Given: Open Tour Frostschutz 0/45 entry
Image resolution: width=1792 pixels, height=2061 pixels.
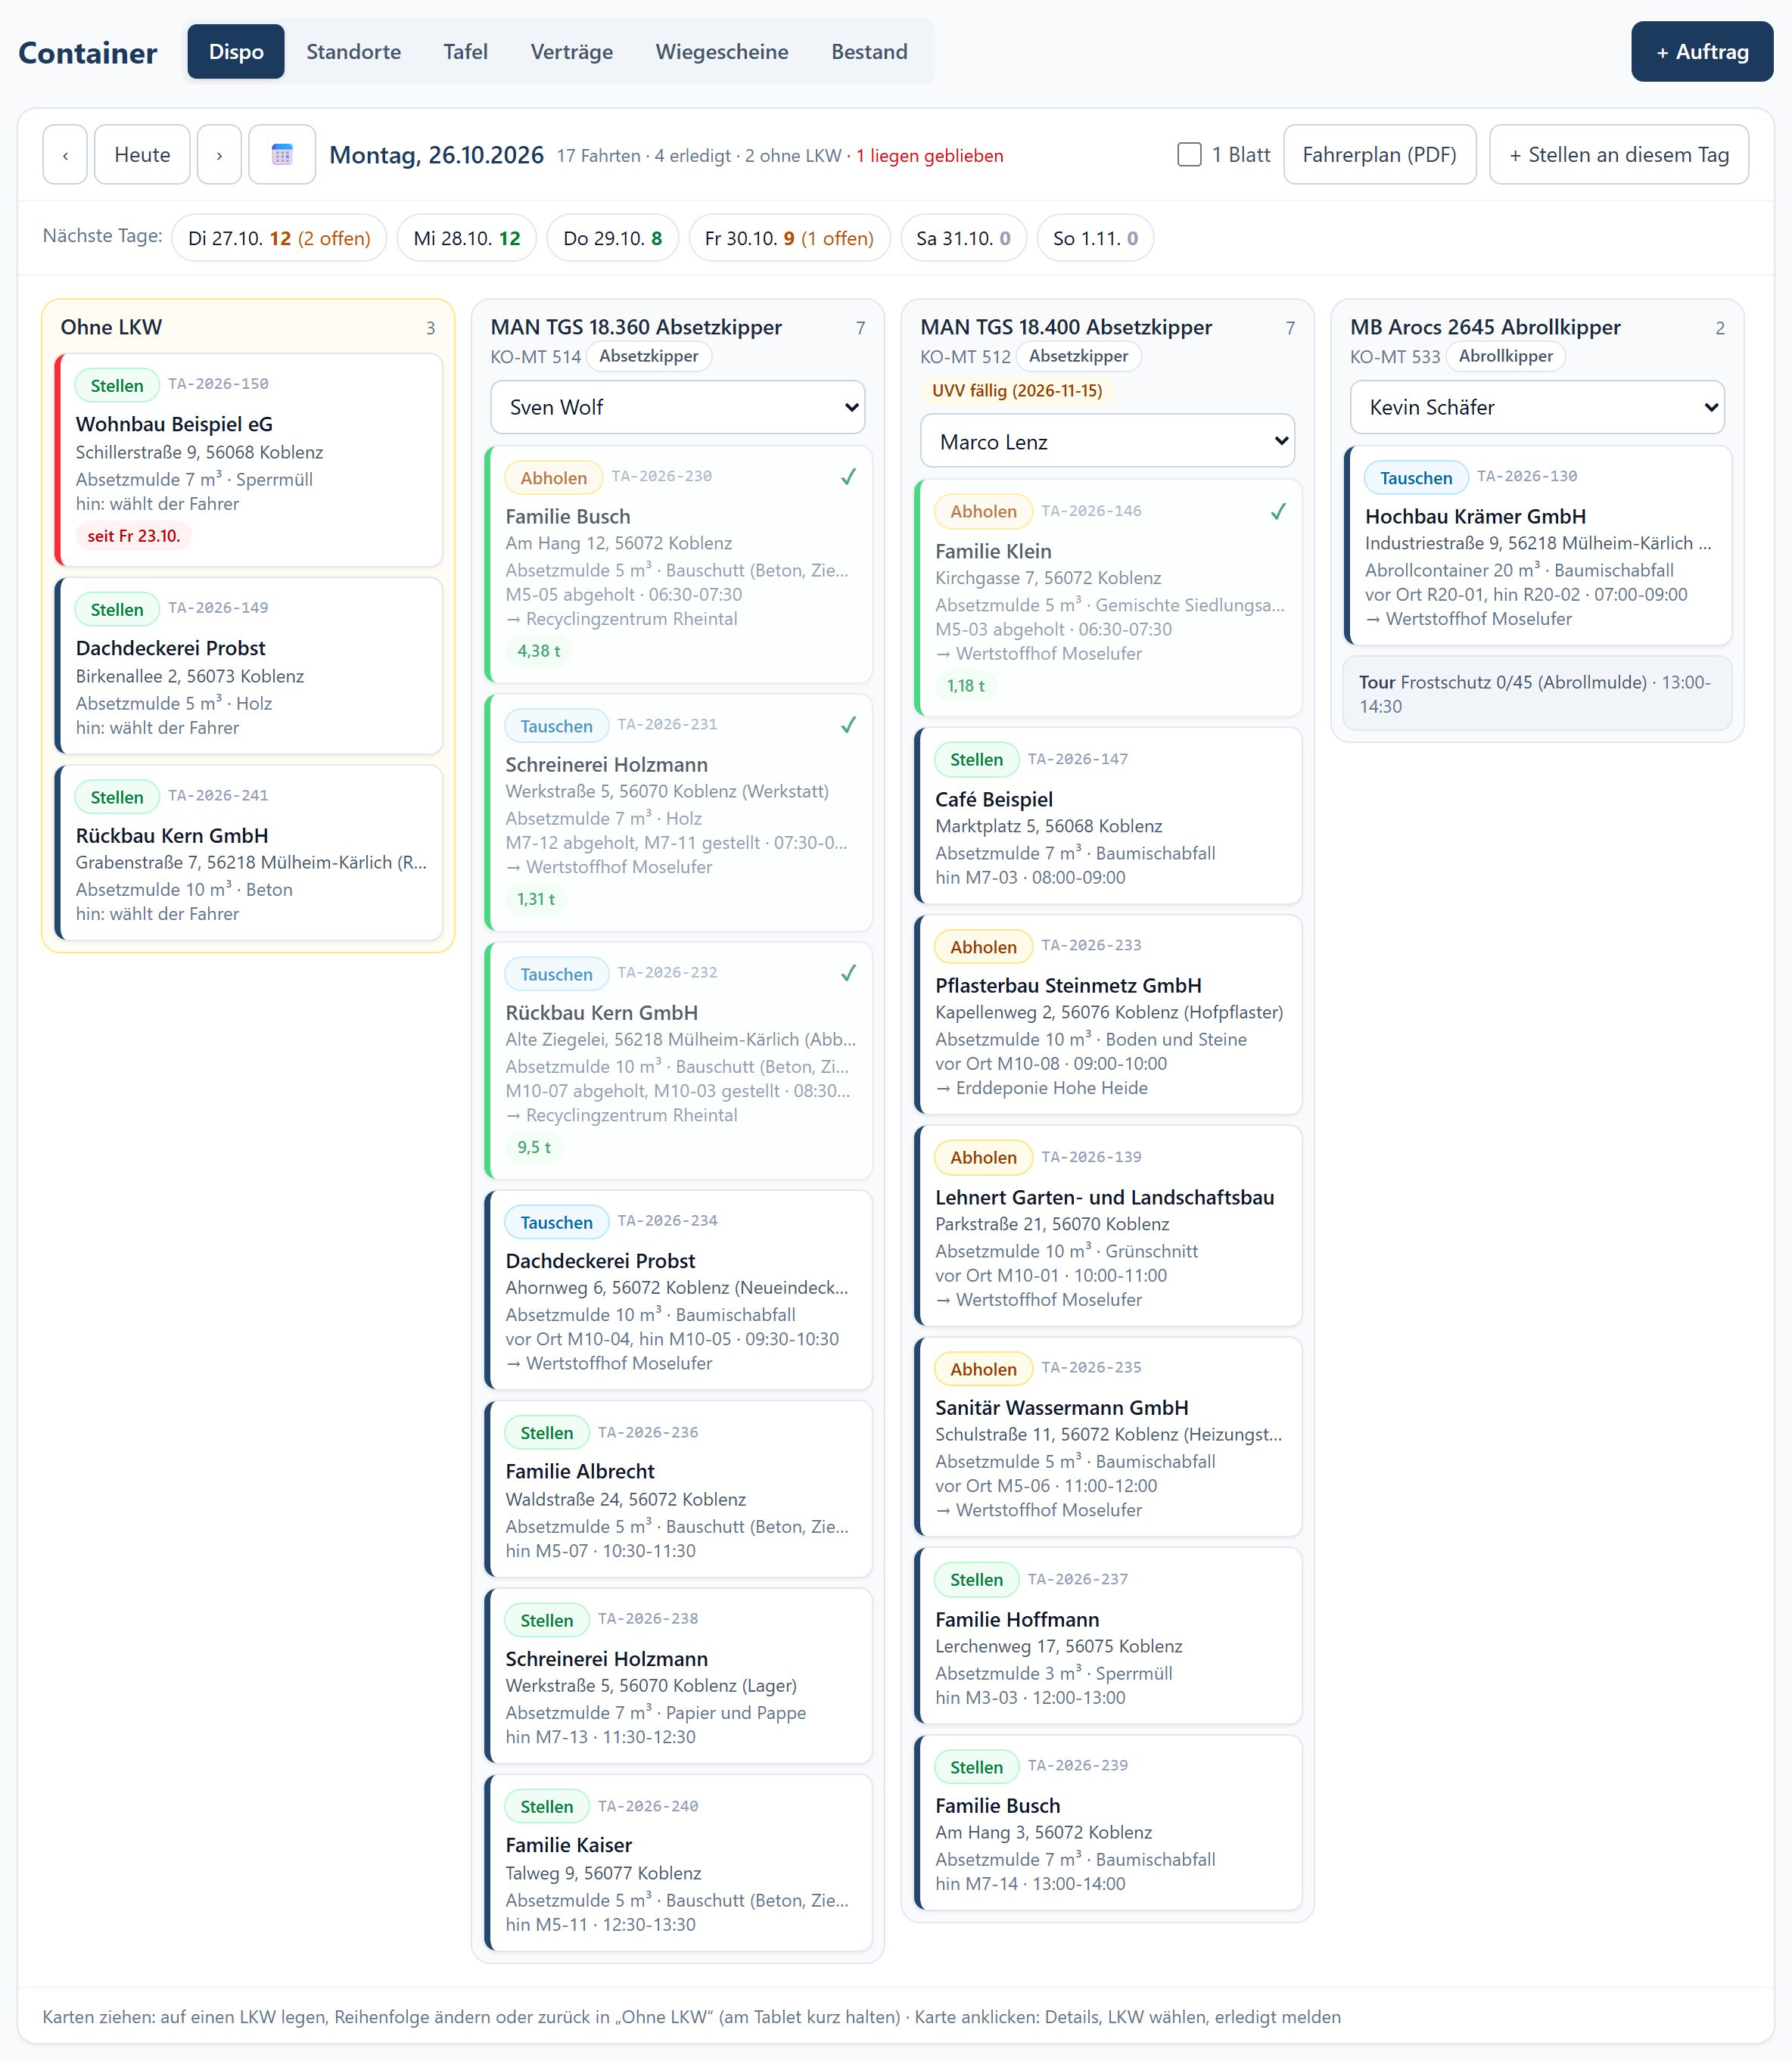Looking at the screenshot, I should (1538, 694).
